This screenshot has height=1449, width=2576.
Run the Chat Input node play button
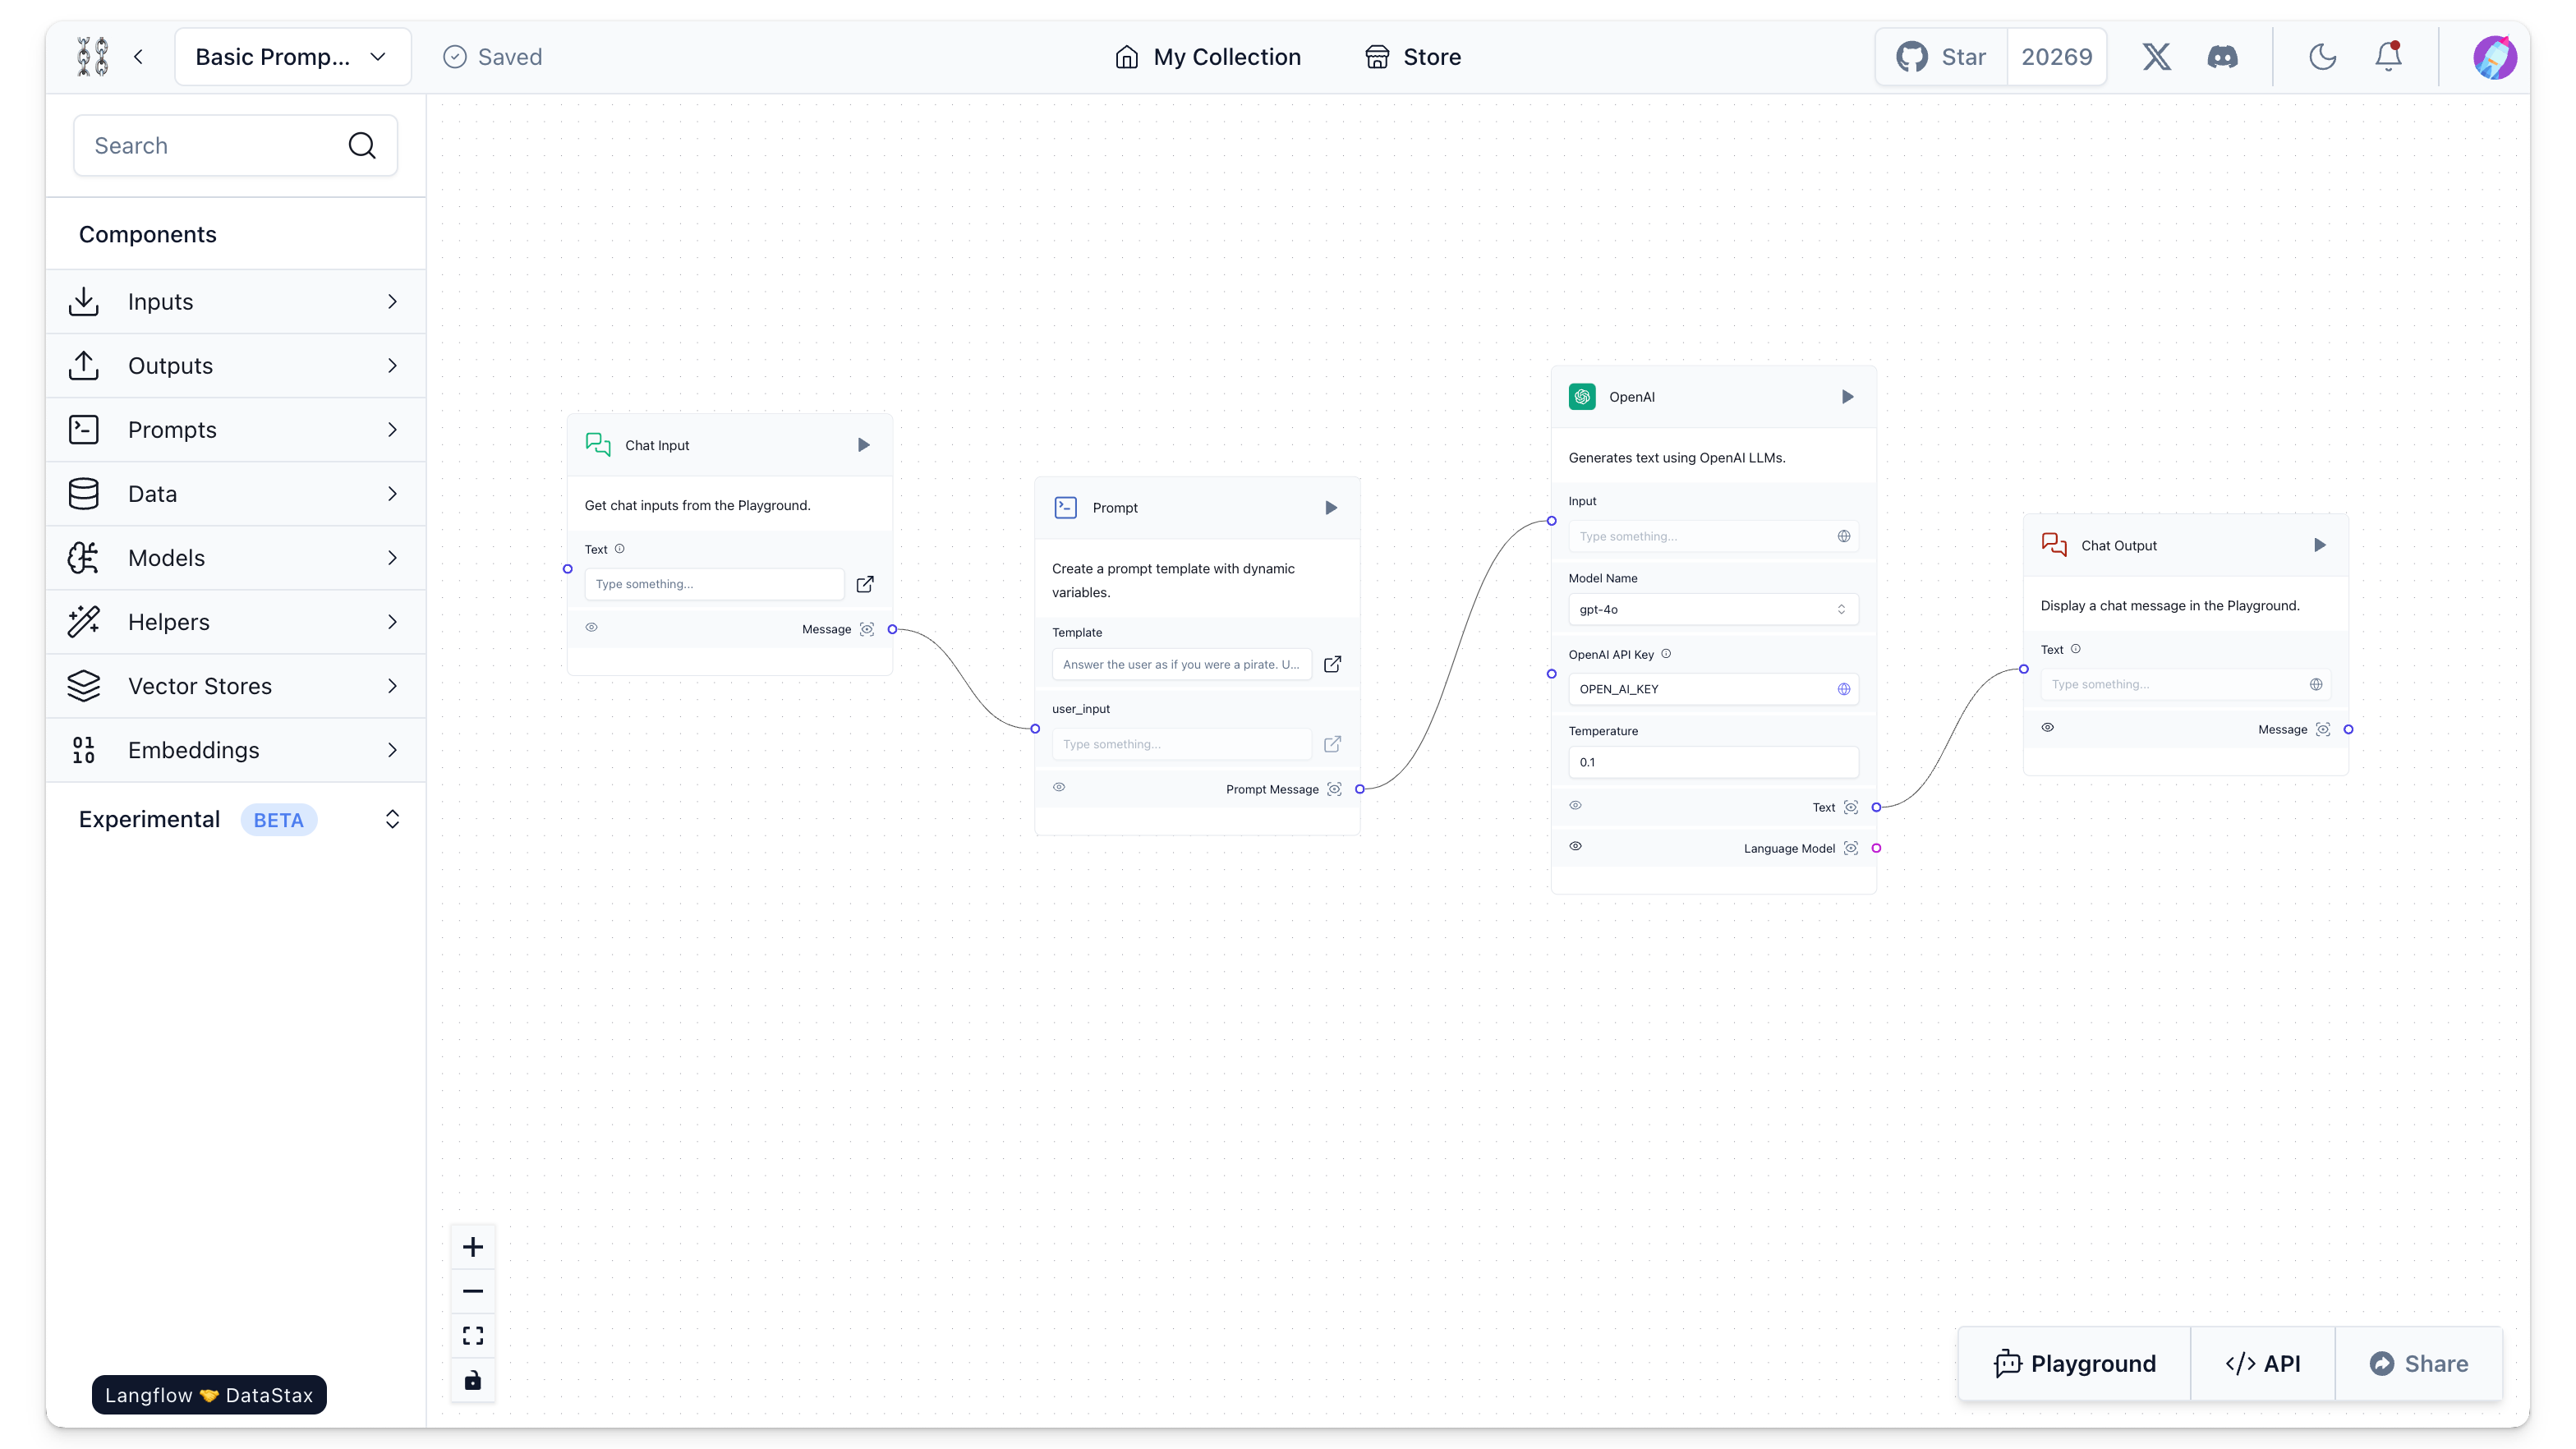click(863, 445)
